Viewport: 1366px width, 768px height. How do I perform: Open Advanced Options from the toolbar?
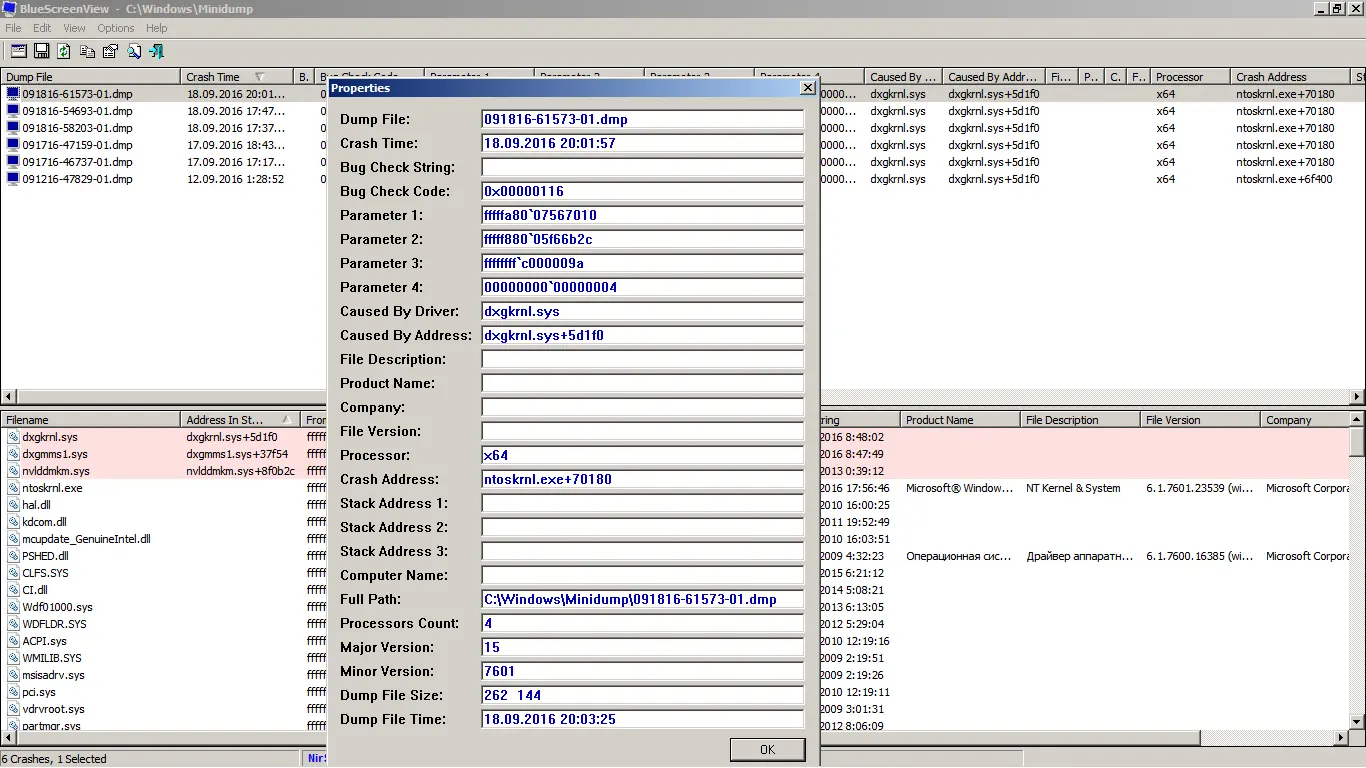pyautogui.click(x=19, y=51)
